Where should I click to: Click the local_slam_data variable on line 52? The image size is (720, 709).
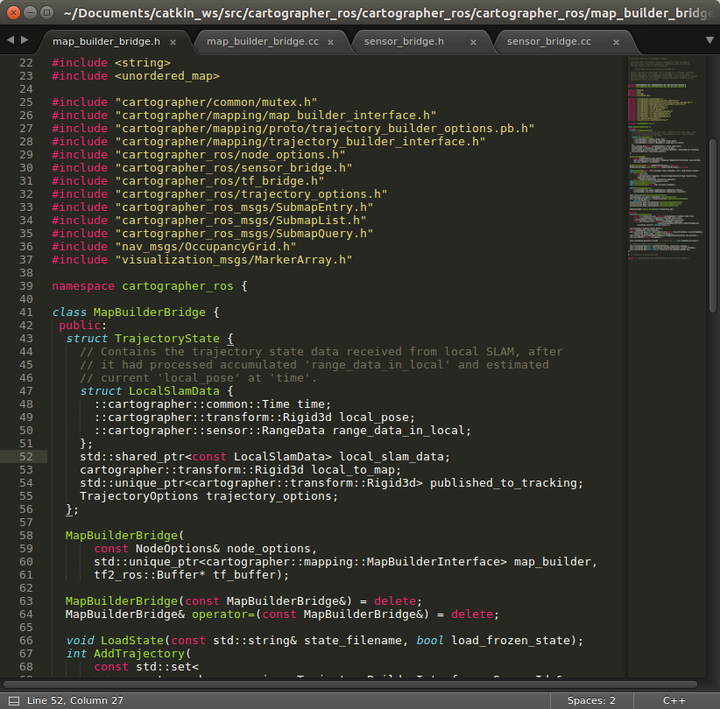391,456
